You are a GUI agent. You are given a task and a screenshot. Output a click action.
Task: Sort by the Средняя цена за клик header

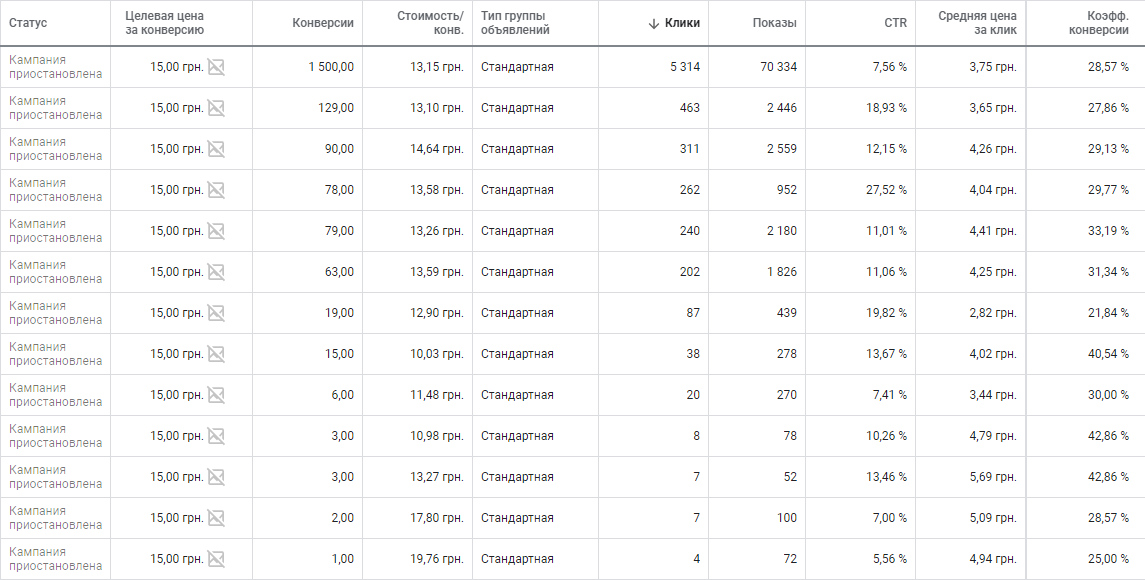click(977, 23)
